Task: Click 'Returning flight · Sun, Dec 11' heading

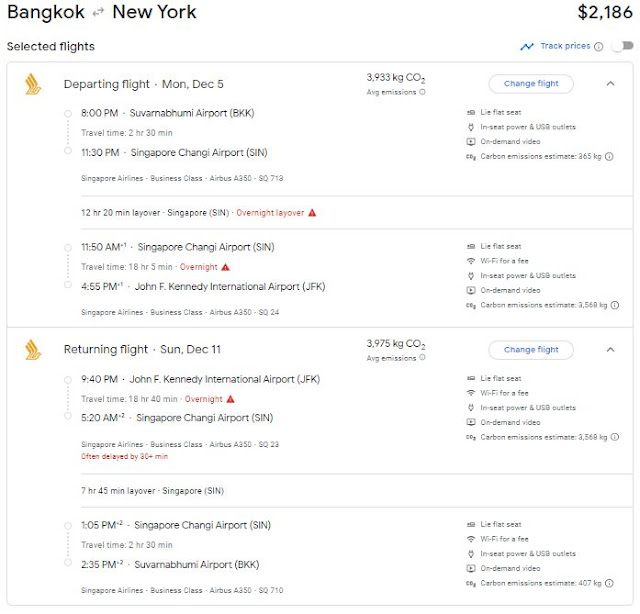Action: (142, 349)
